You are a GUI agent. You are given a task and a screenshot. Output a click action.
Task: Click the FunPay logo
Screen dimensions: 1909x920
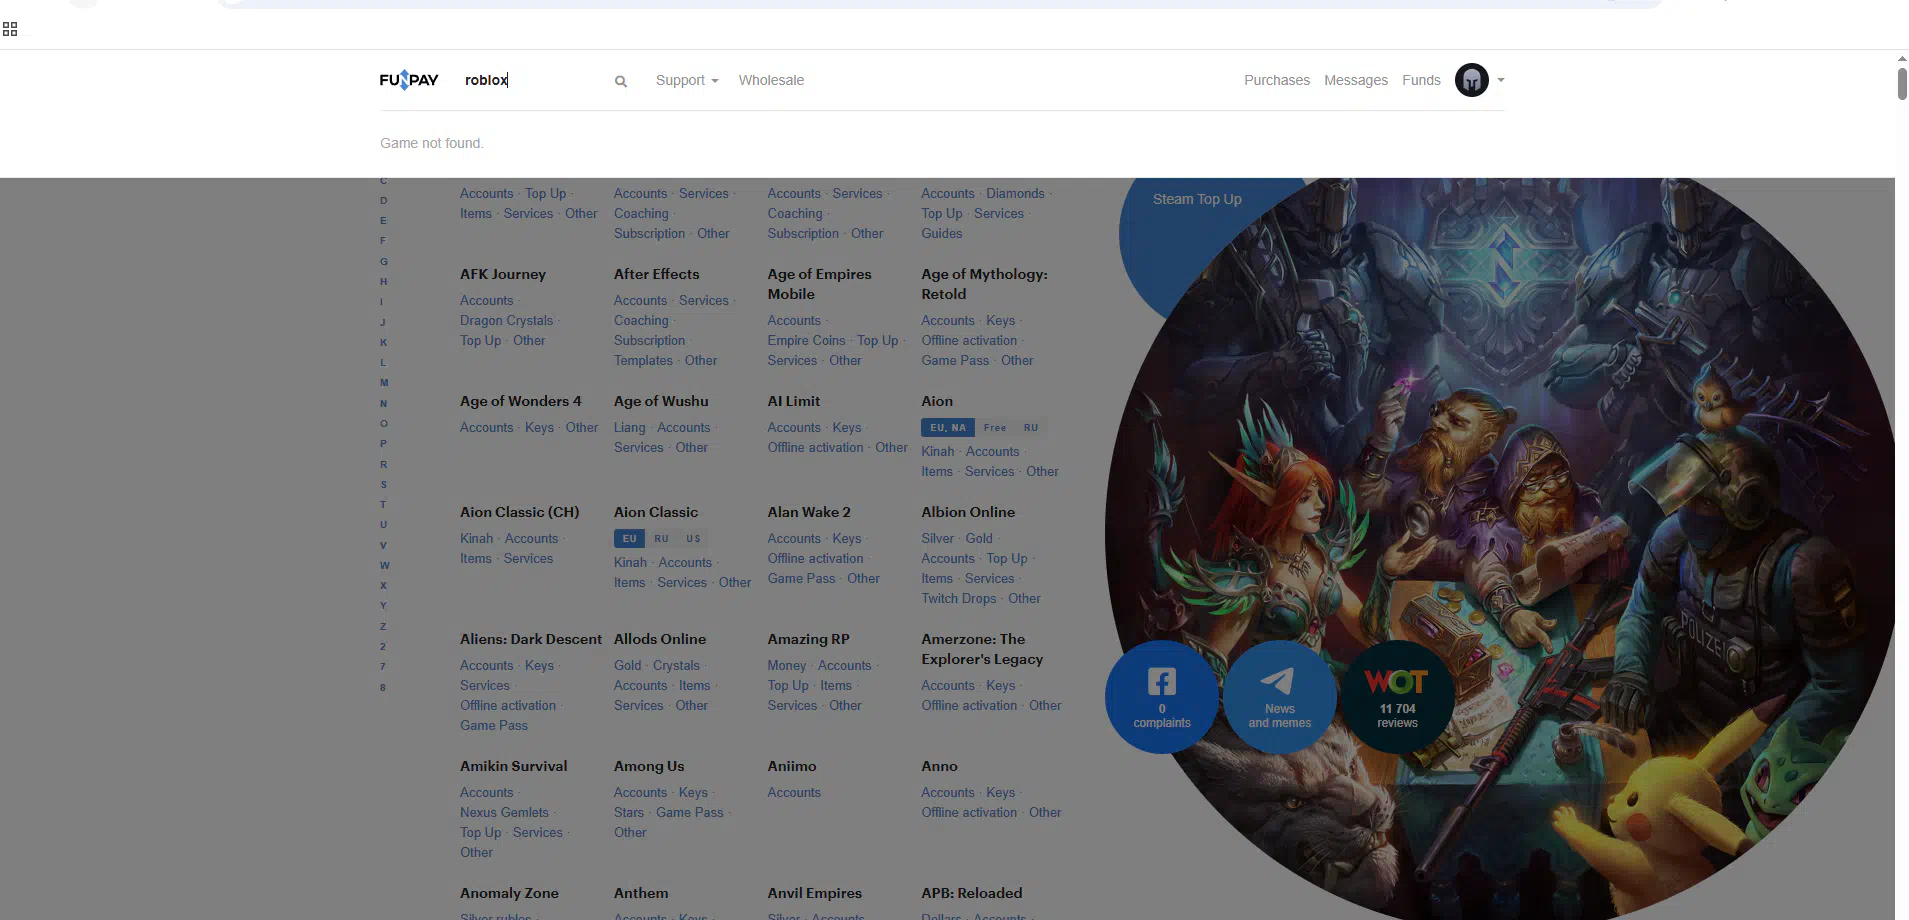[x=408, y=80]
